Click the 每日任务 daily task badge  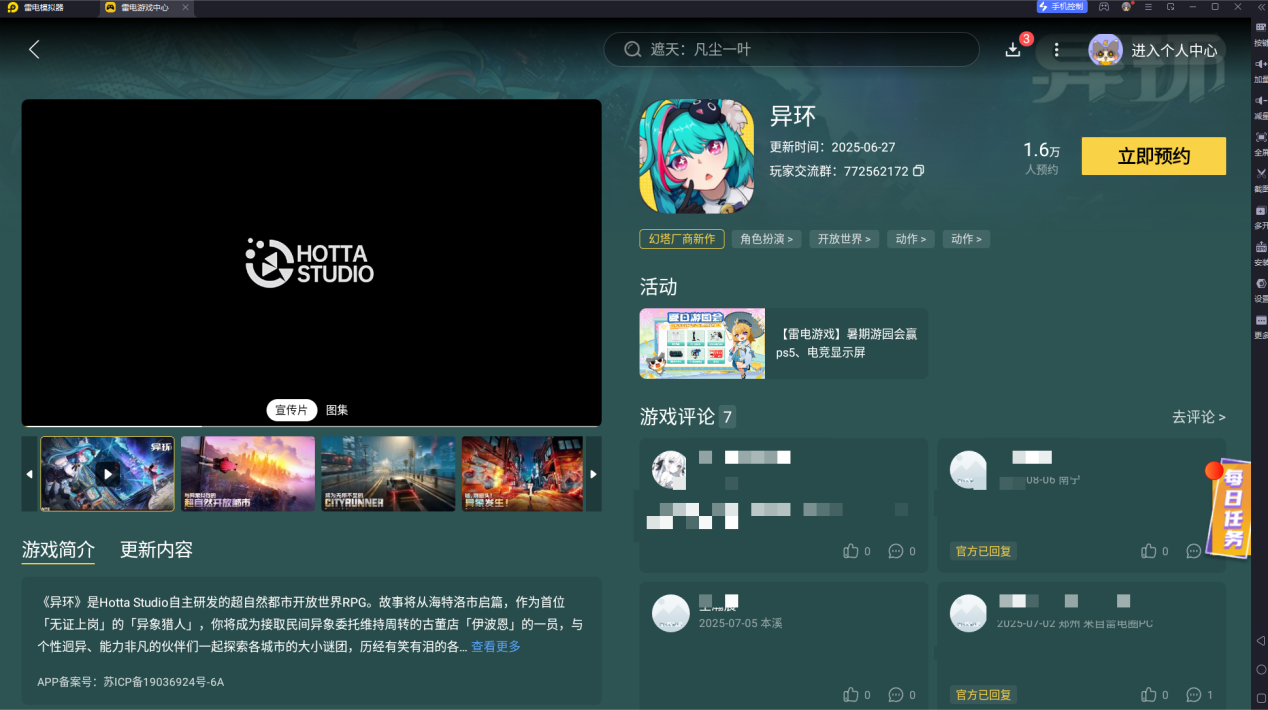coord(1228,509)
